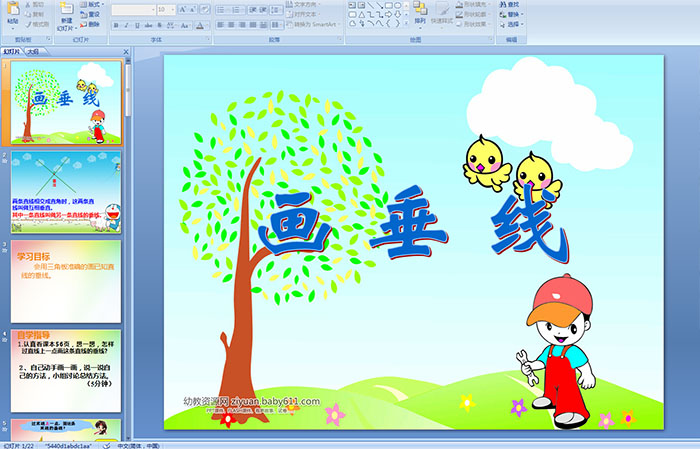Apply the font color (A) swatch
The width and height of the screenshot is (700, 449).
[x=200, y=26]
